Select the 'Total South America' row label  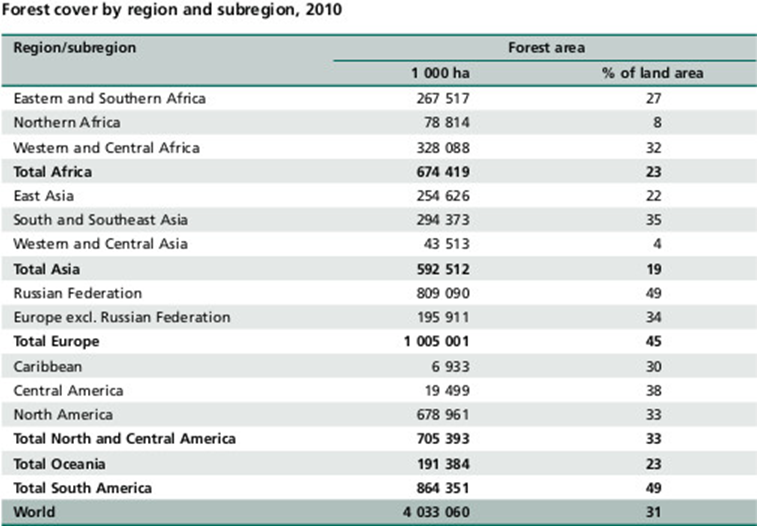pos(83,488)
